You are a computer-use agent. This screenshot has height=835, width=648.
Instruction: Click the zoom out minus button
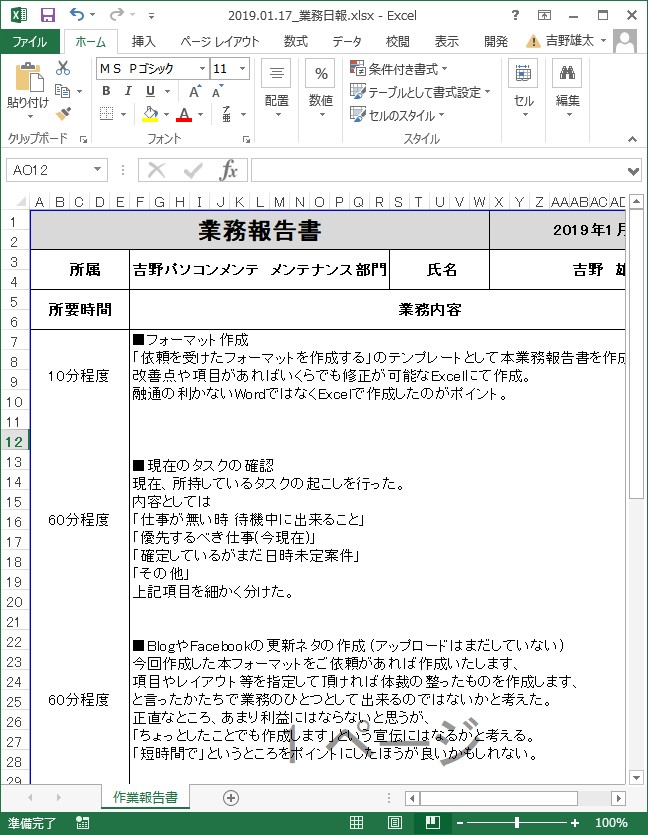coord(460,823)
